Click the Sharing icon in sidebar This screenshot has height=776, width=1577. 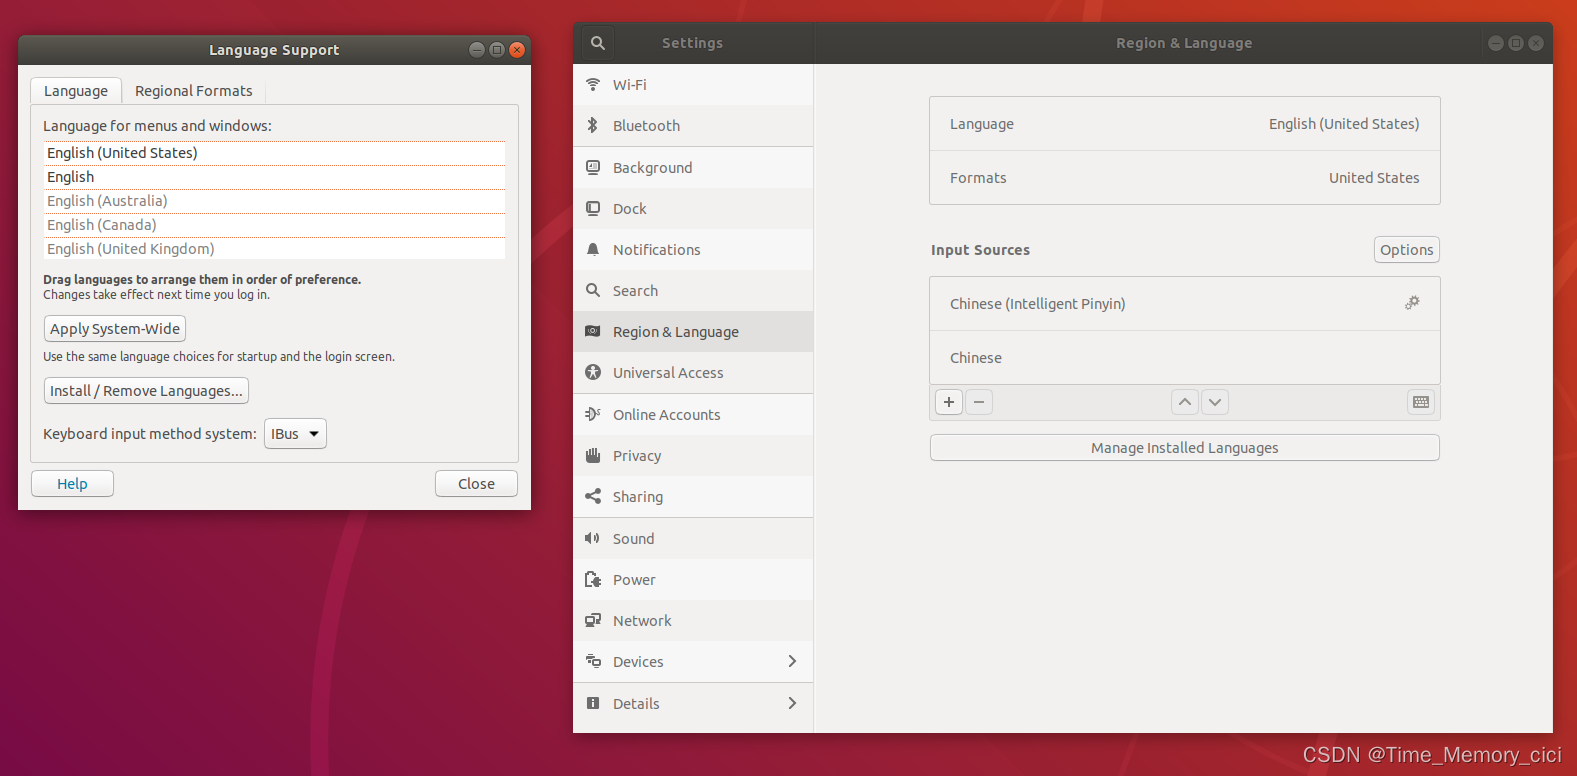point(593,496)
